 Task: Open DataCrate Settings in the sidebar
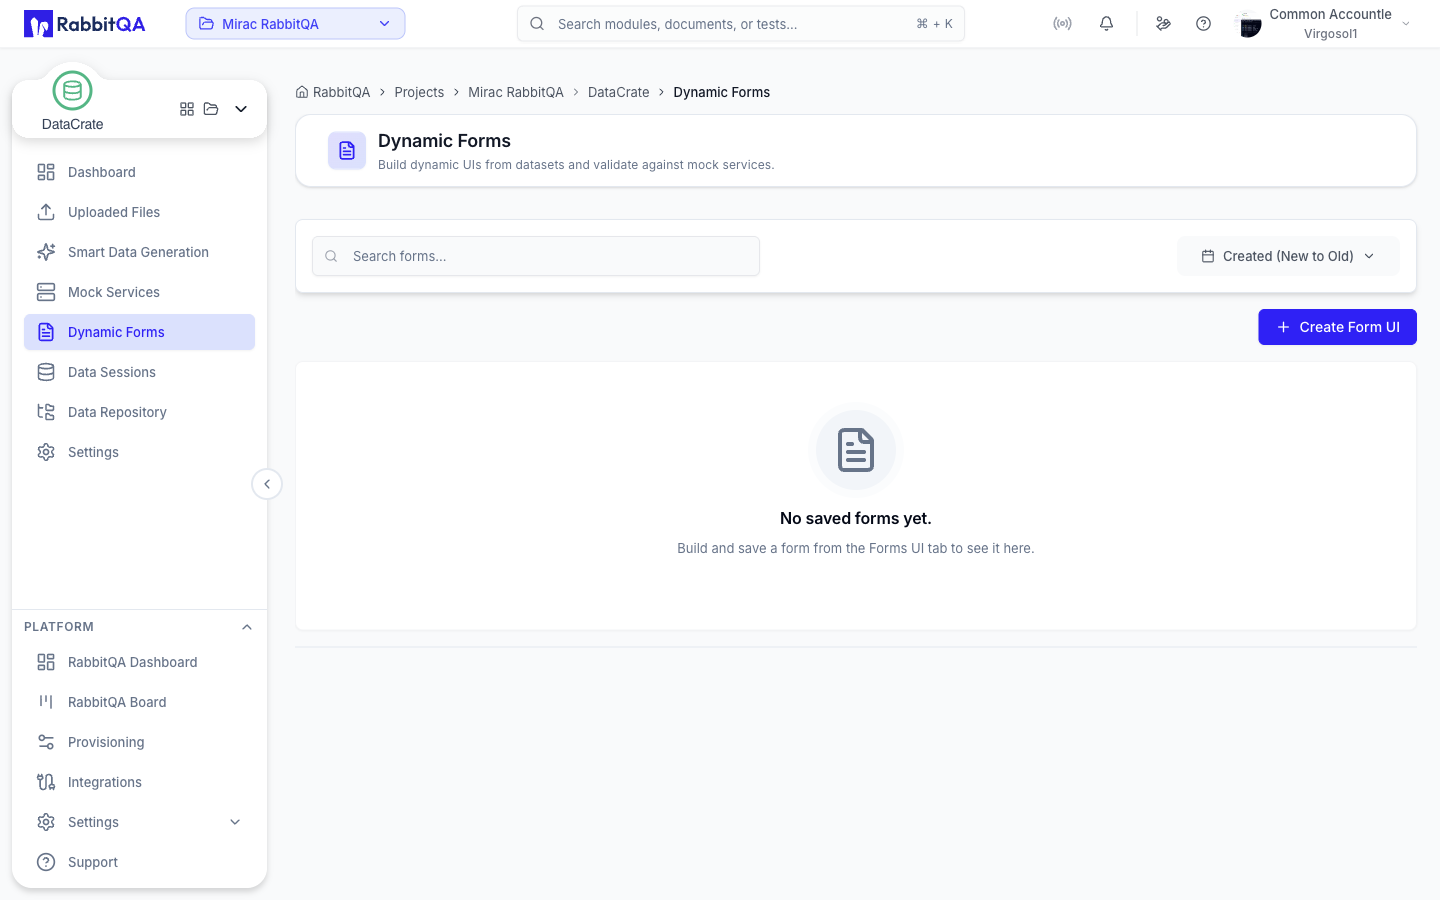coord(139,452)
